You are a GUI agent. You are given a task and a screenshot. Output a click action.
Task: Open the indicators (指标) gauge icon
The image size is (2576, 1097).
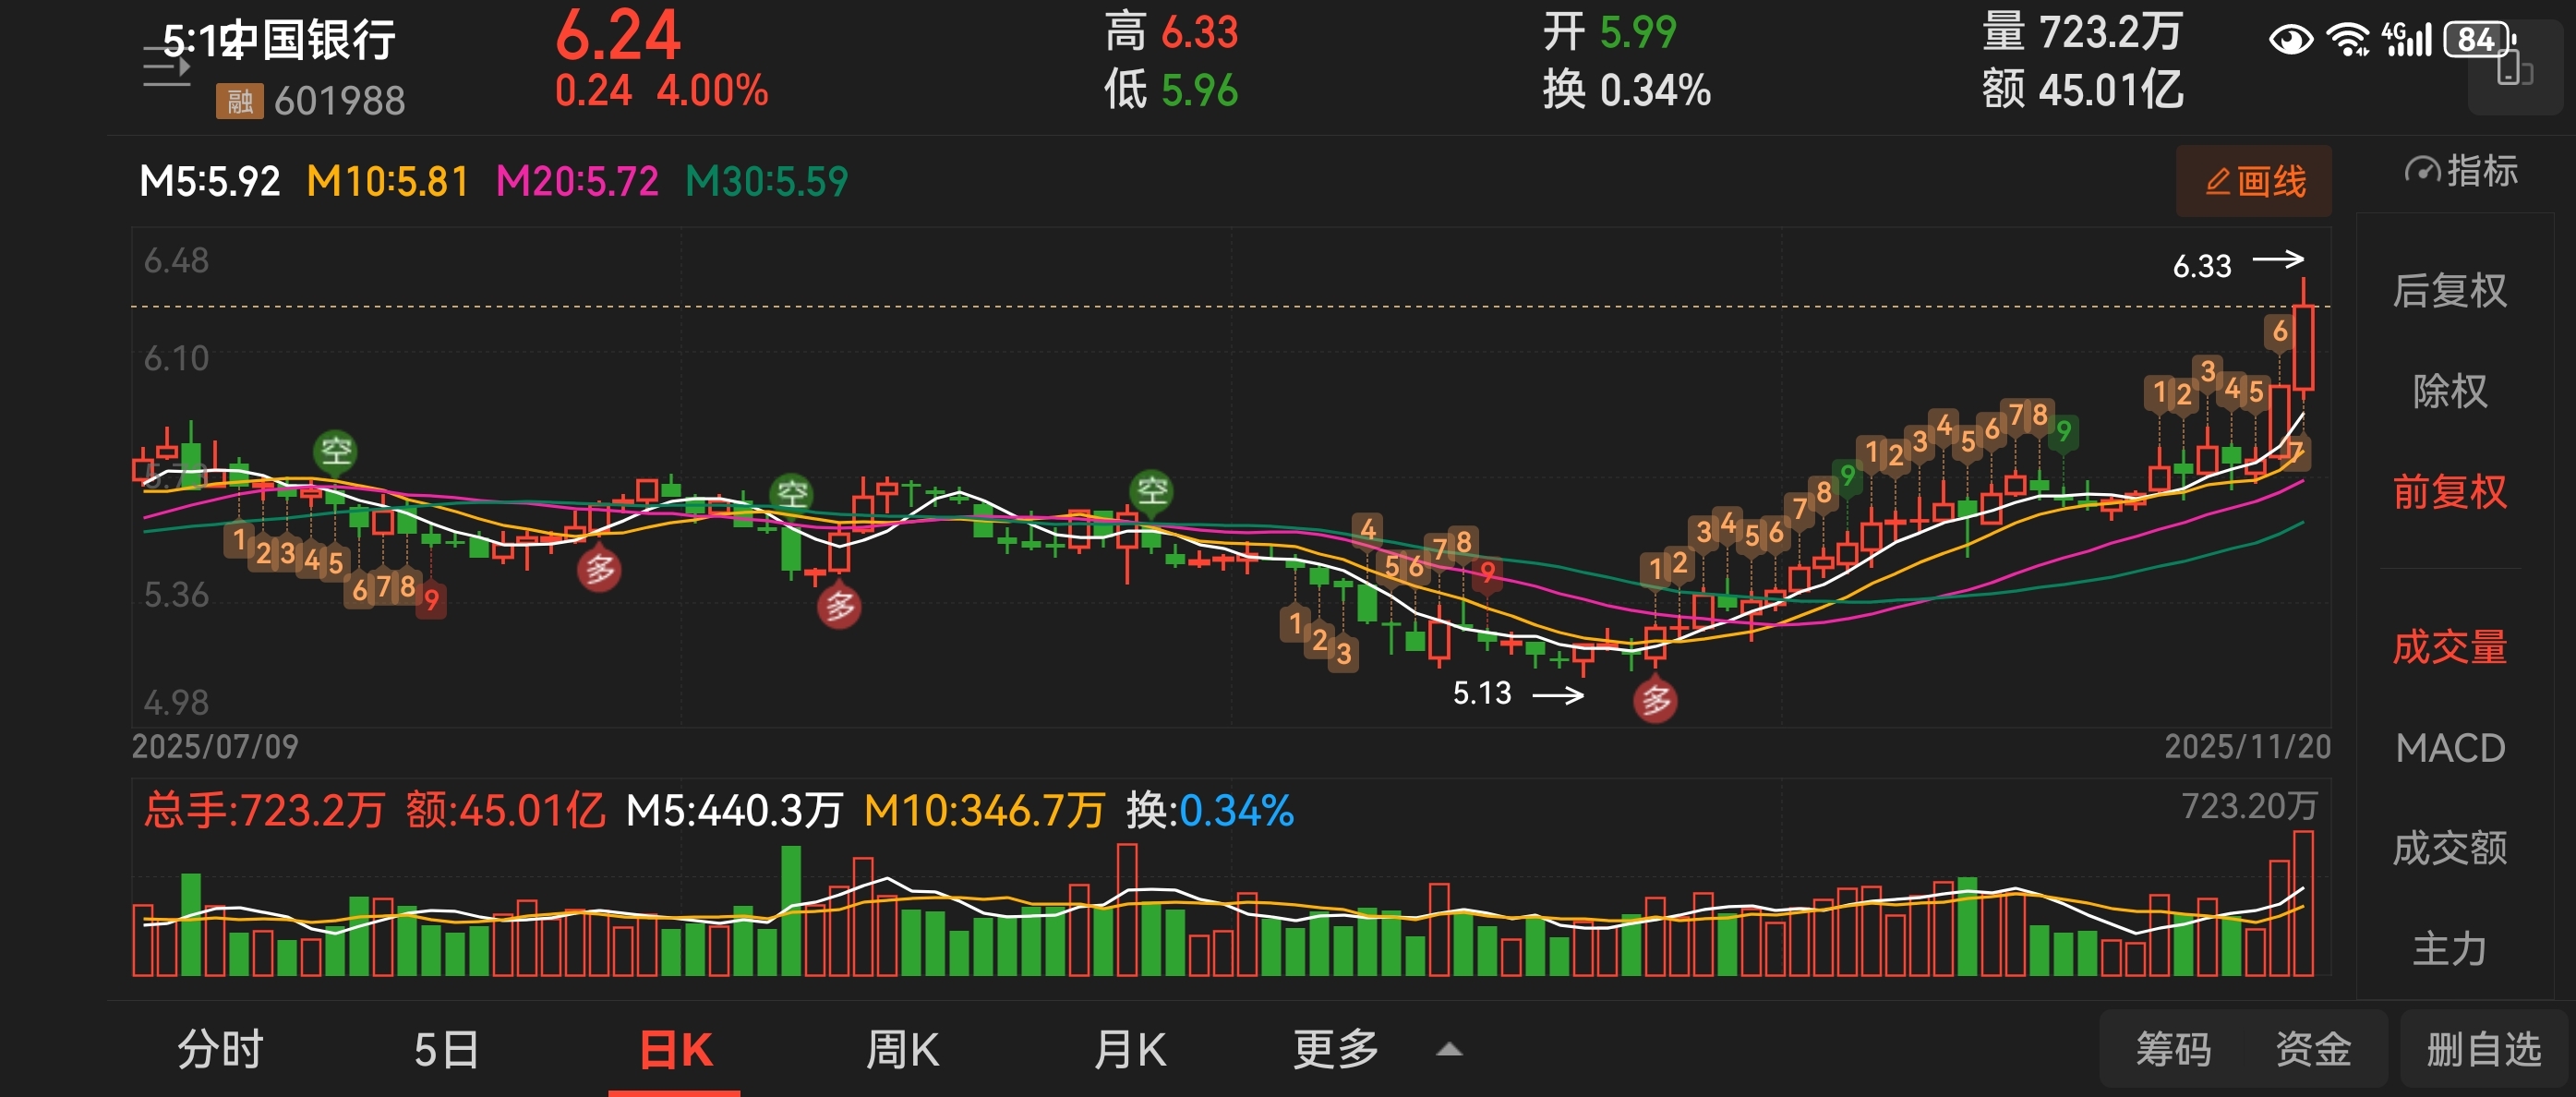2421,171
